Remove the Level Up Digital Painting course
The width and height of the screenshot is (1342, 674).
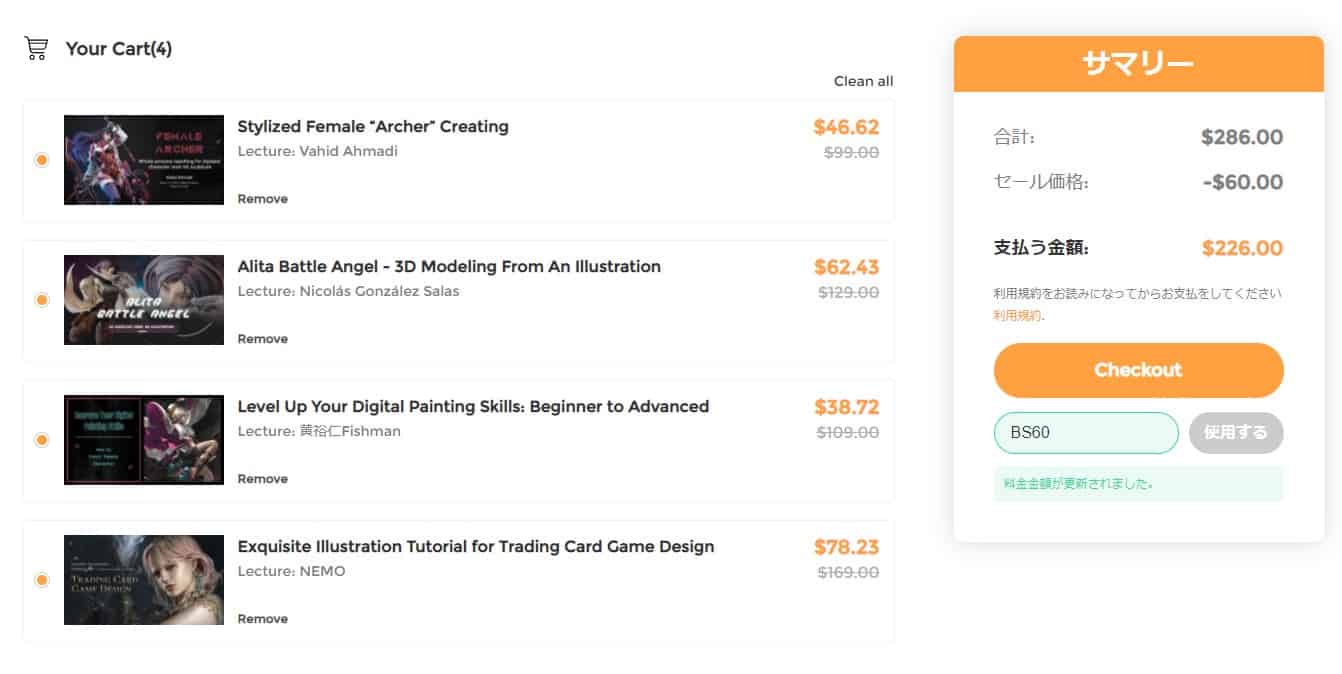(262, 479)
